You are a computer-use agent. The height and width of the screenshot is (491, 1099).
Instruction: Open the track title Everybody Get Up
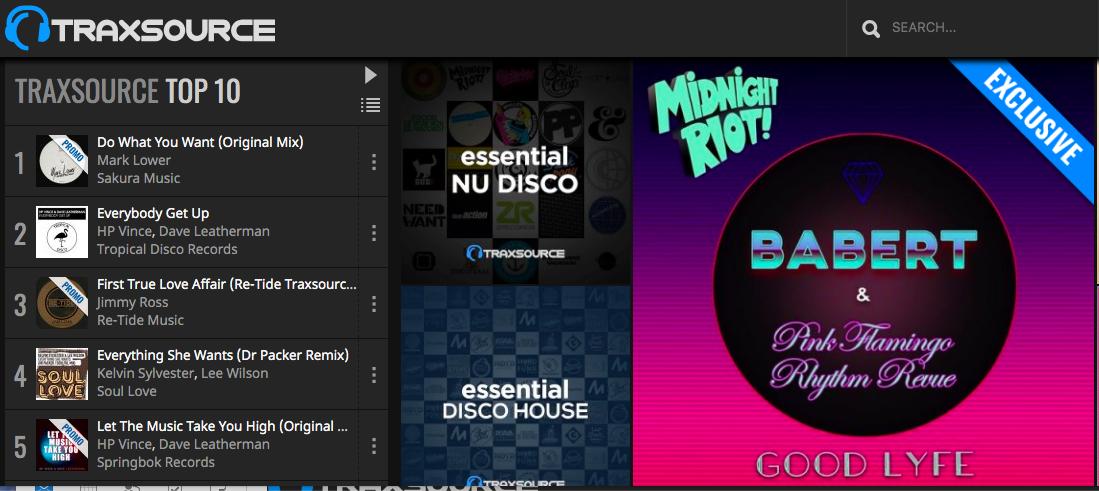pos(153,213)
